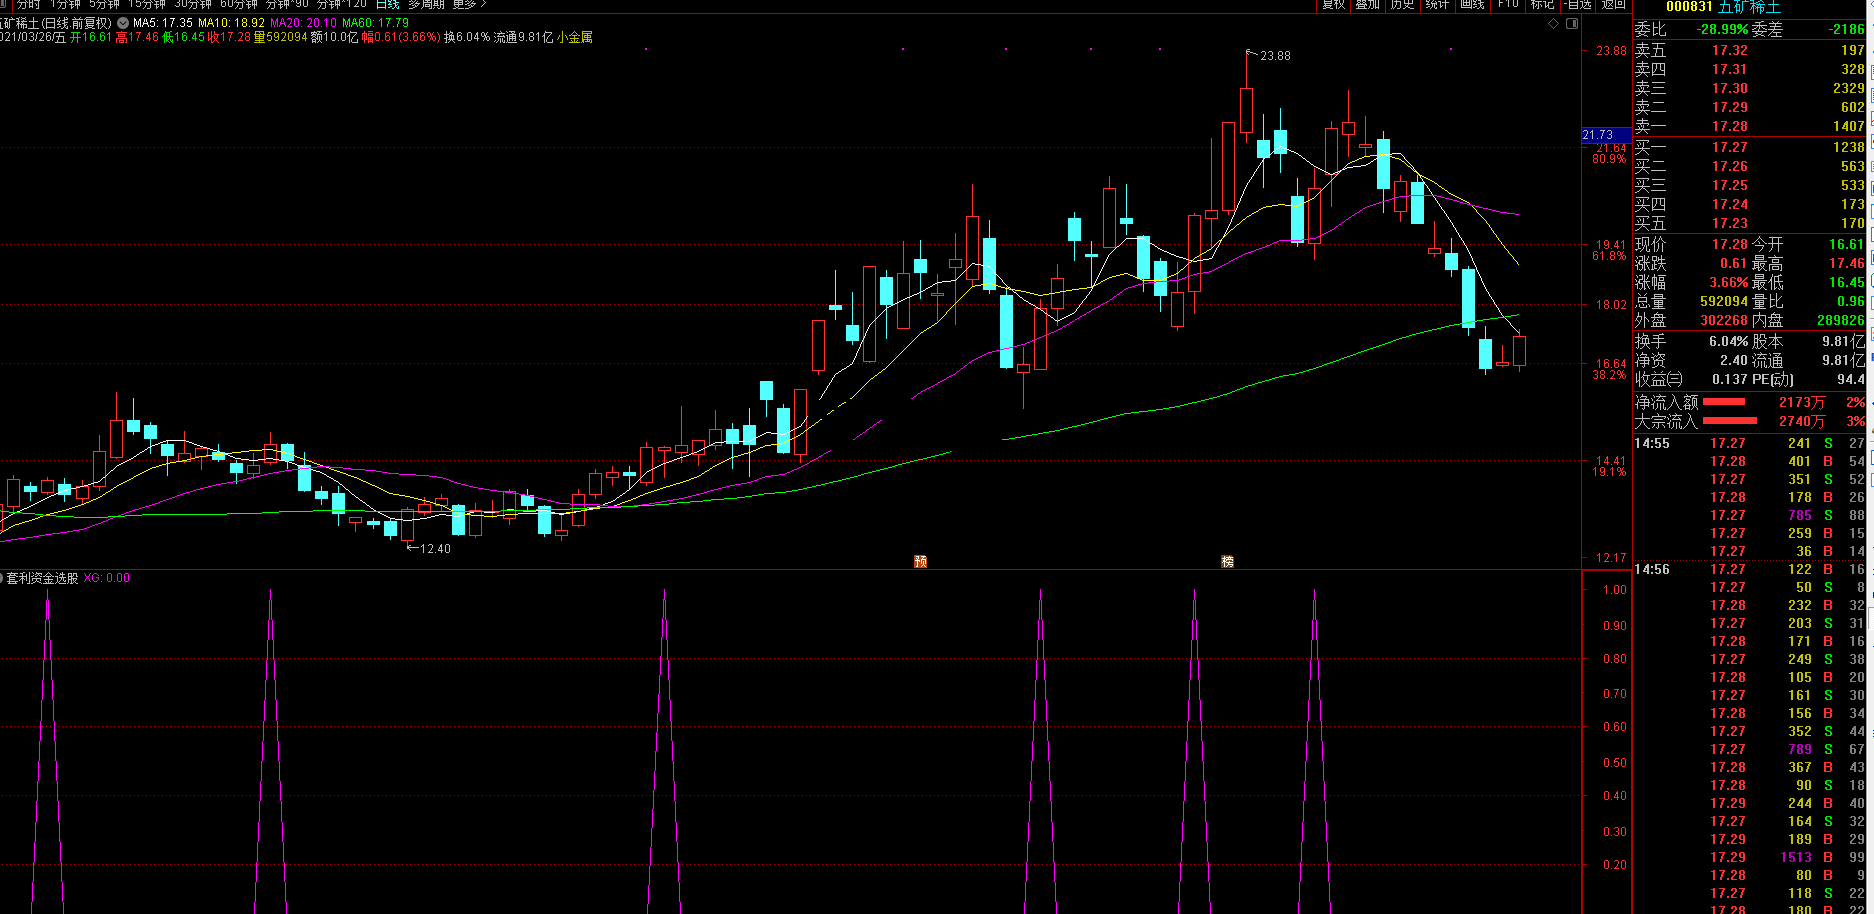Click the 现价 value 17.28

1730,244
